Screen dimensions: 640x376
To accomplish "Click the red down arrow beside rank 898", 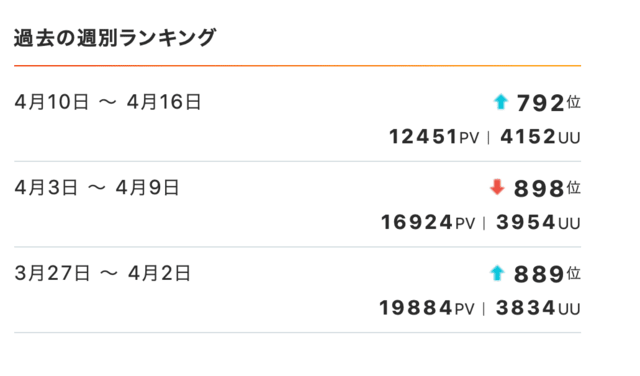I will tap(497, 187).
